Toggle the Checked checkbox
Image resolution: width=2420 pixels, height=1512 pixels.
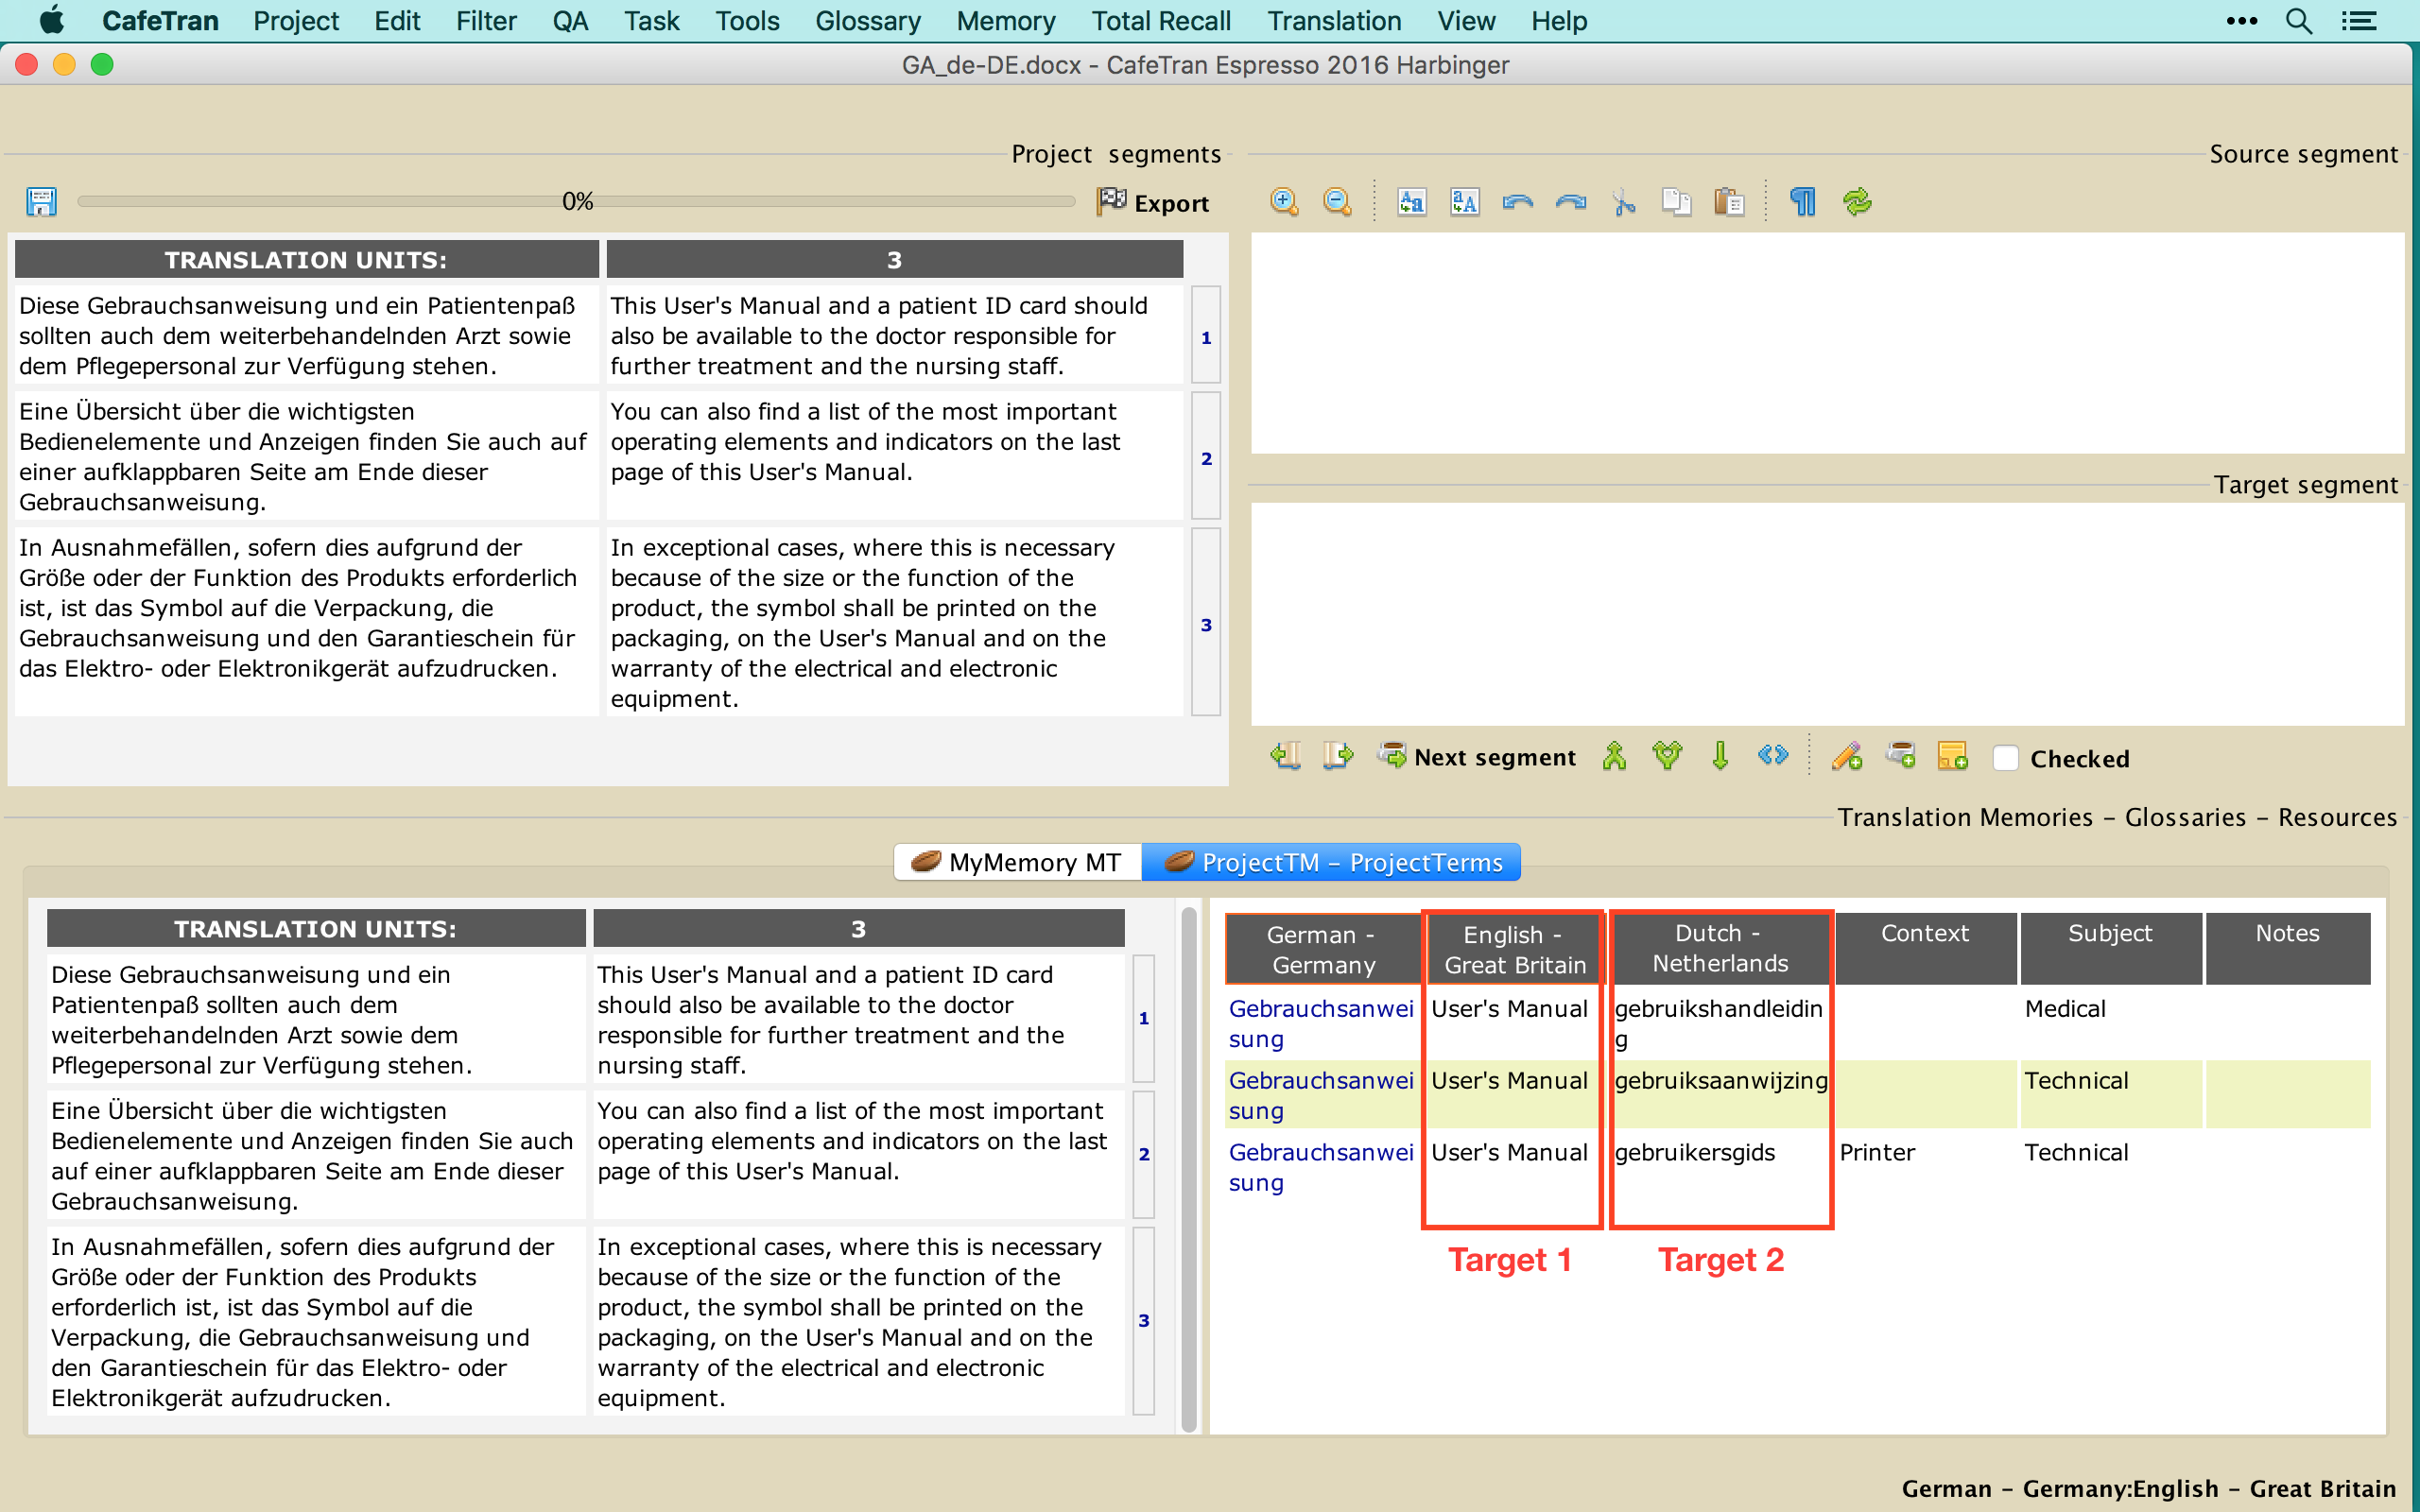[x=2005, y=758]
